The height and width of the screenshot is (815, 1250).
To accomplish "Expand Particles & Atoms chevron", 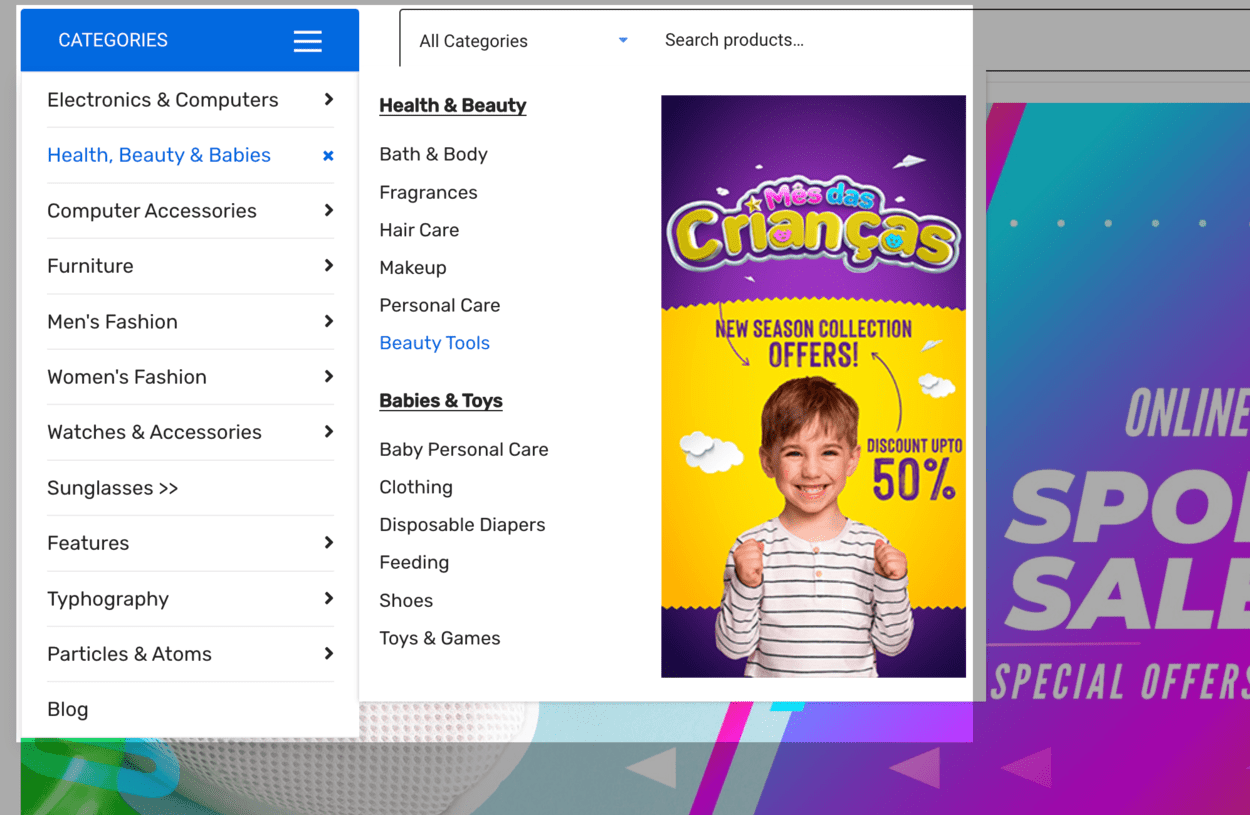I will point(329,653).
